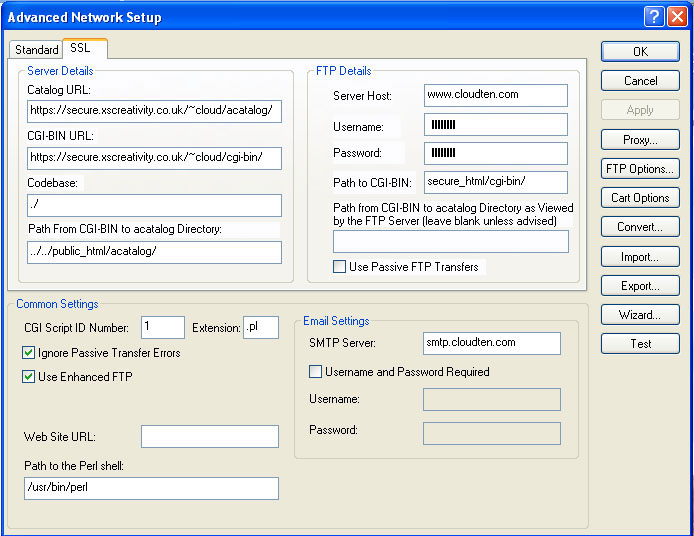694x536 pixels.
Task: Click the Catalog URL field
Action: click(154, 112)
